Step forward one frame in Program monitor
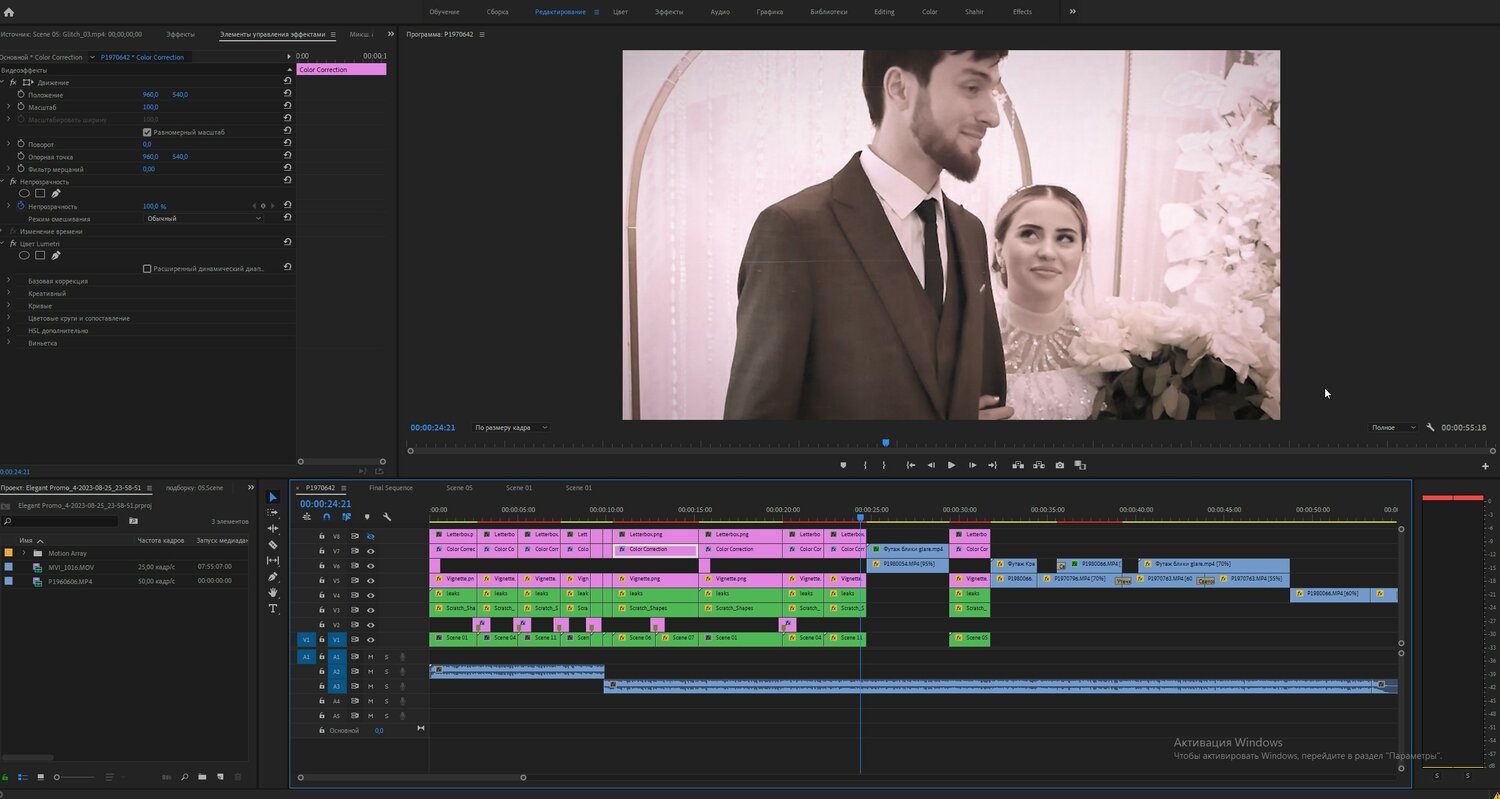 (972, 465)
